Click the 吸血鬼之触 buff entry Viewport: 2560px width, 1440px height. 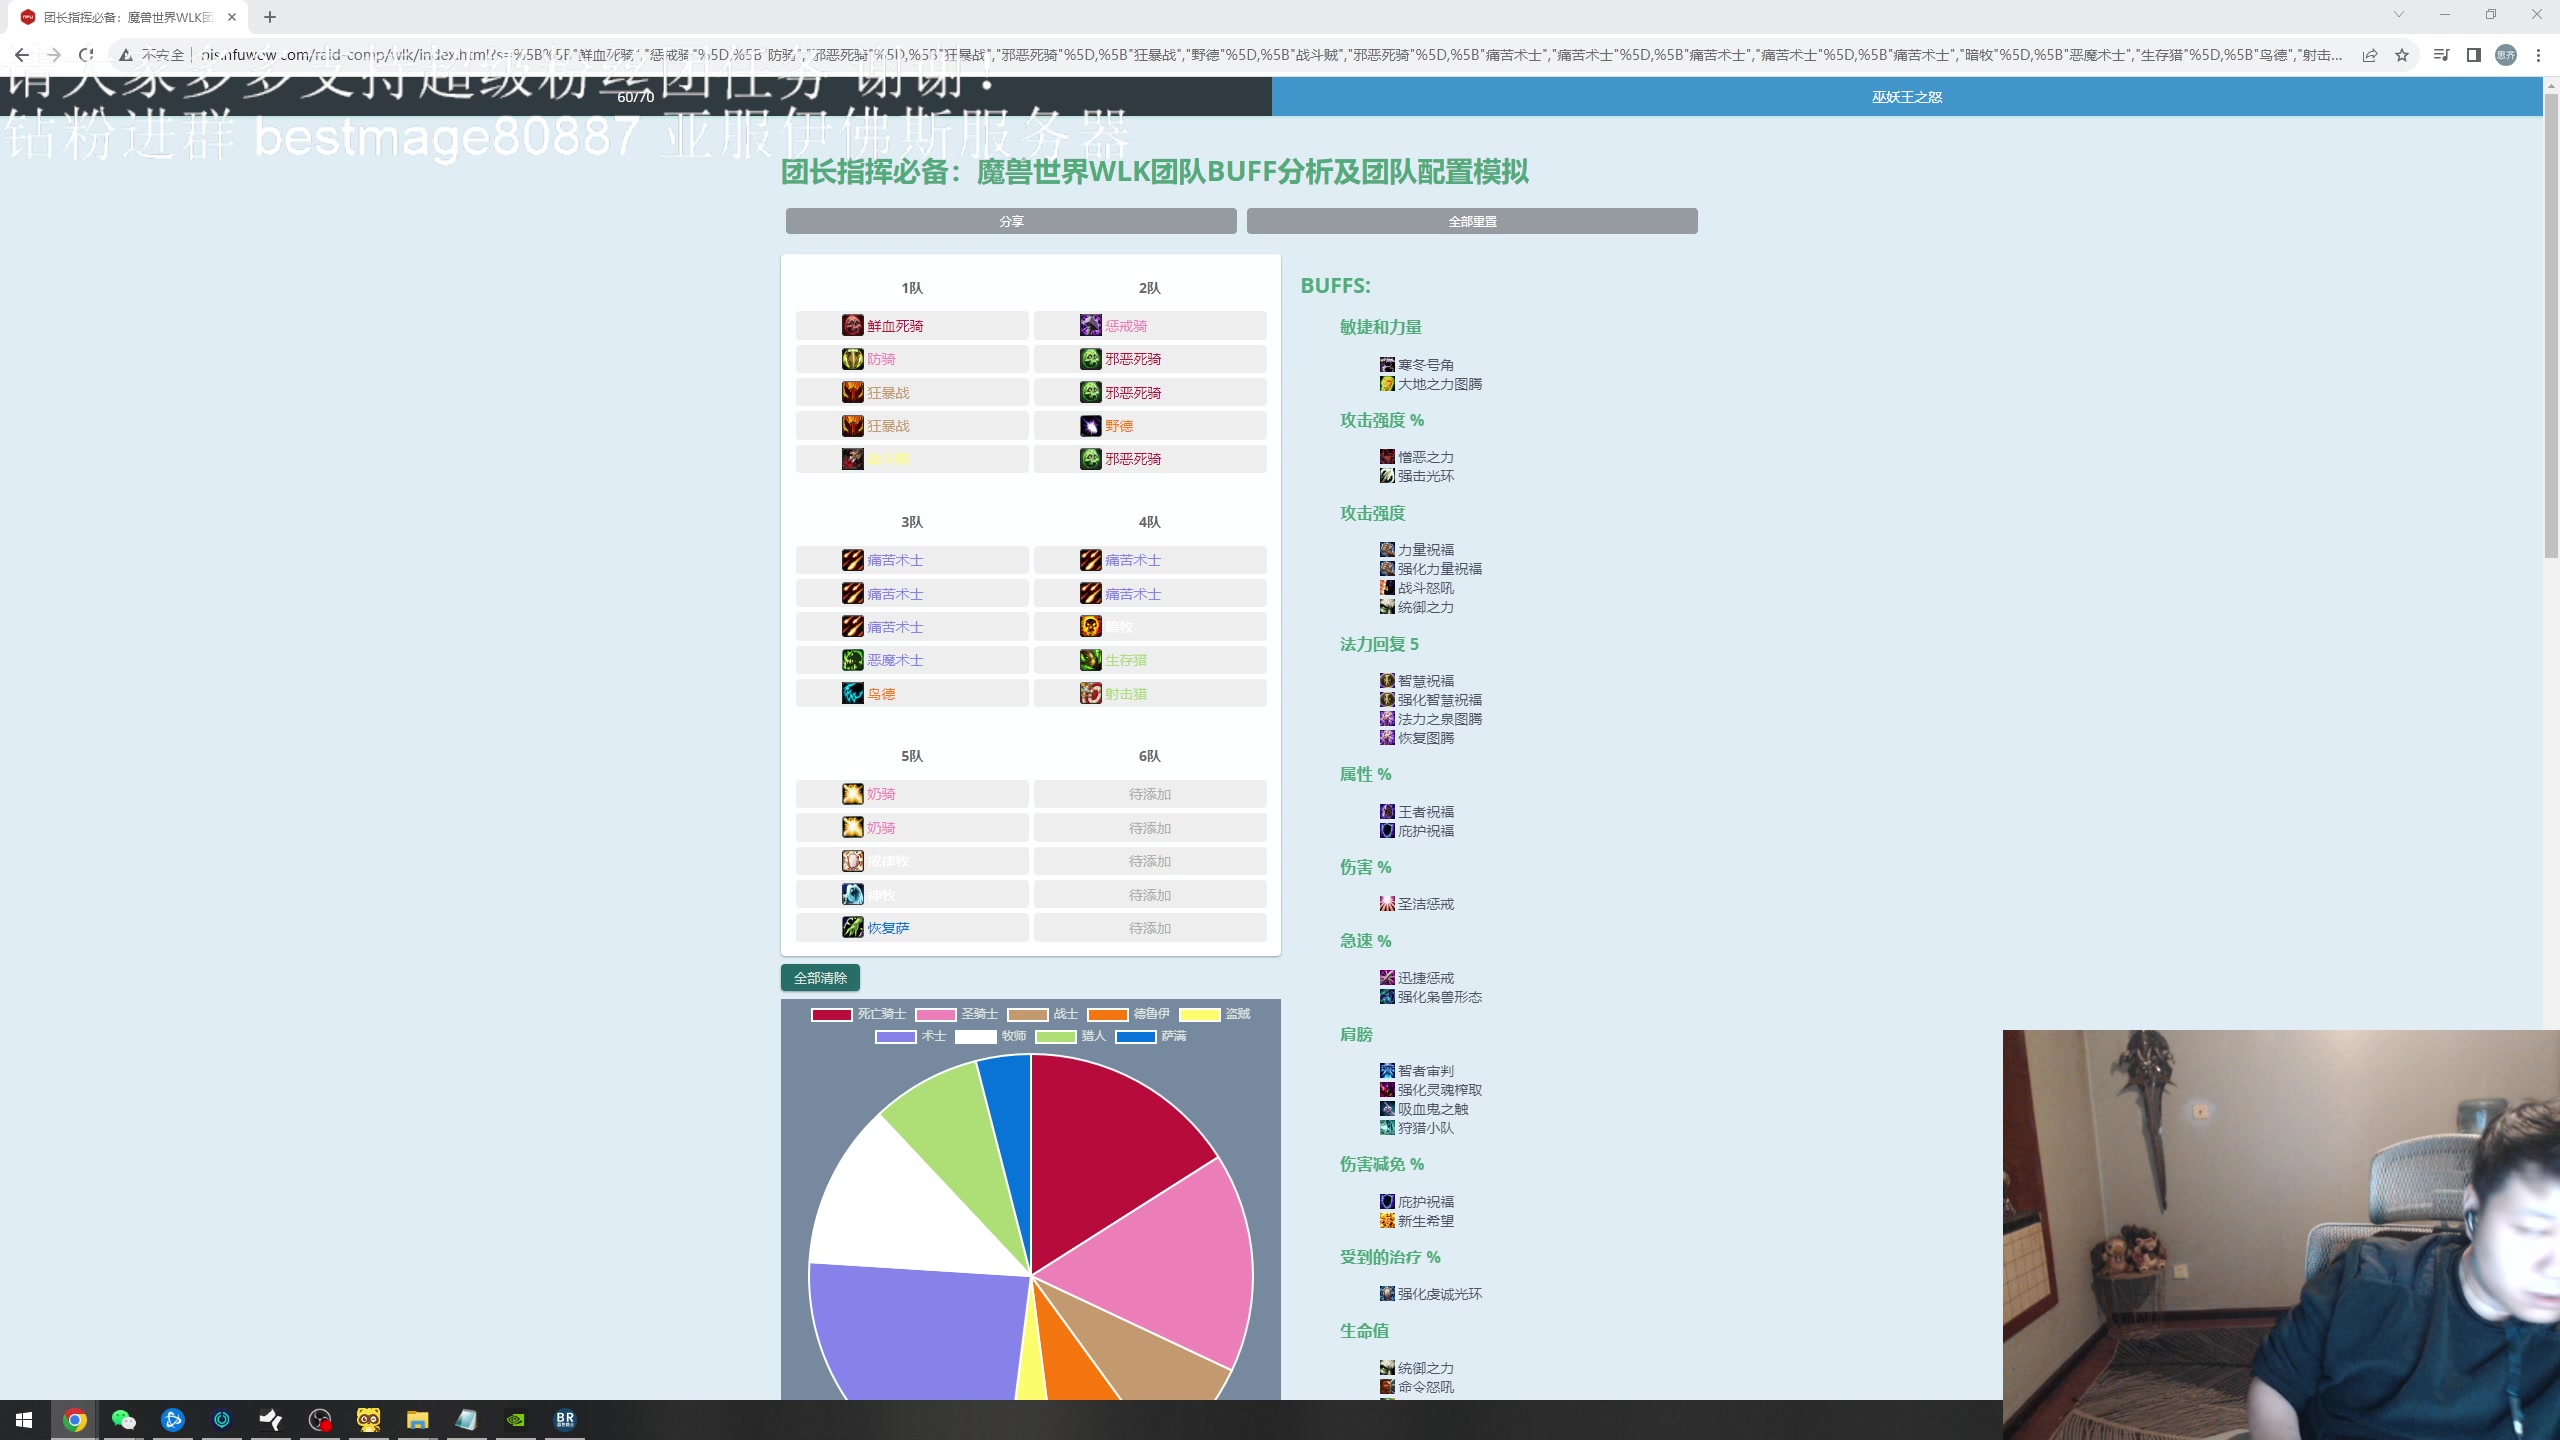[x=1424, y=1109]
